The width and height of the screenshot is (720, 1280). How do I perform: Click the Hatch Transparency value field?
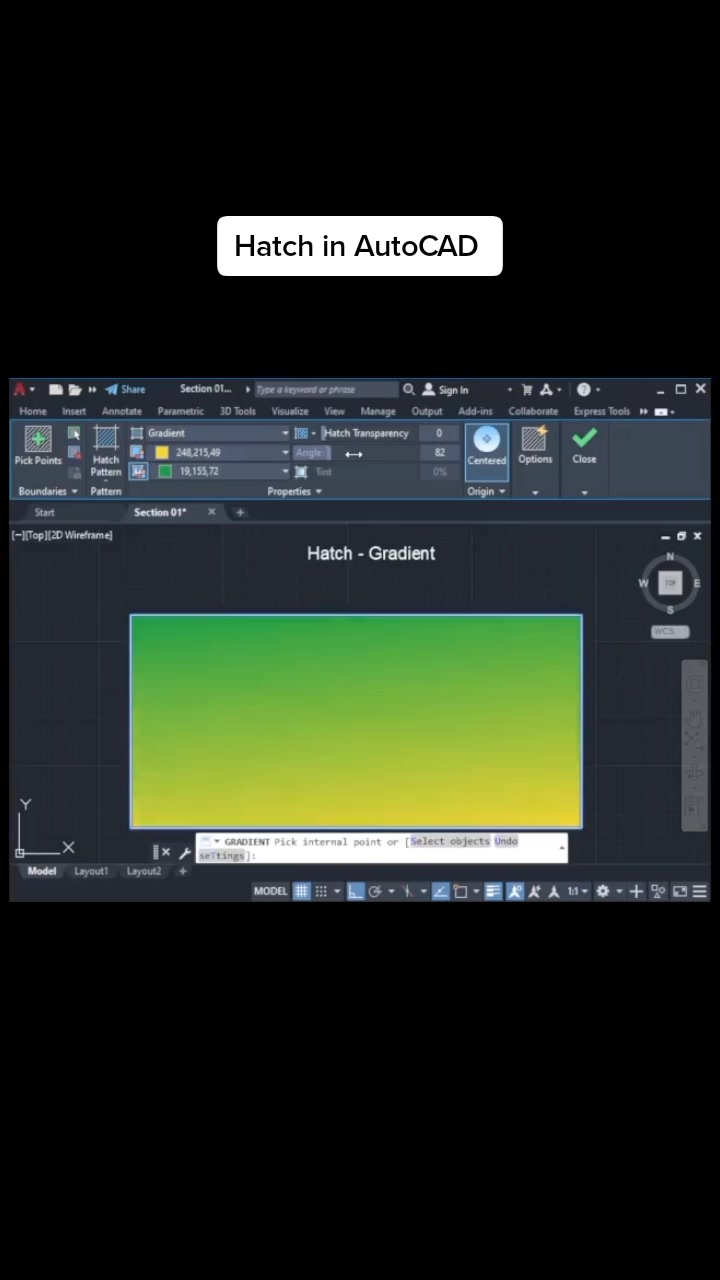coord(439,433)
